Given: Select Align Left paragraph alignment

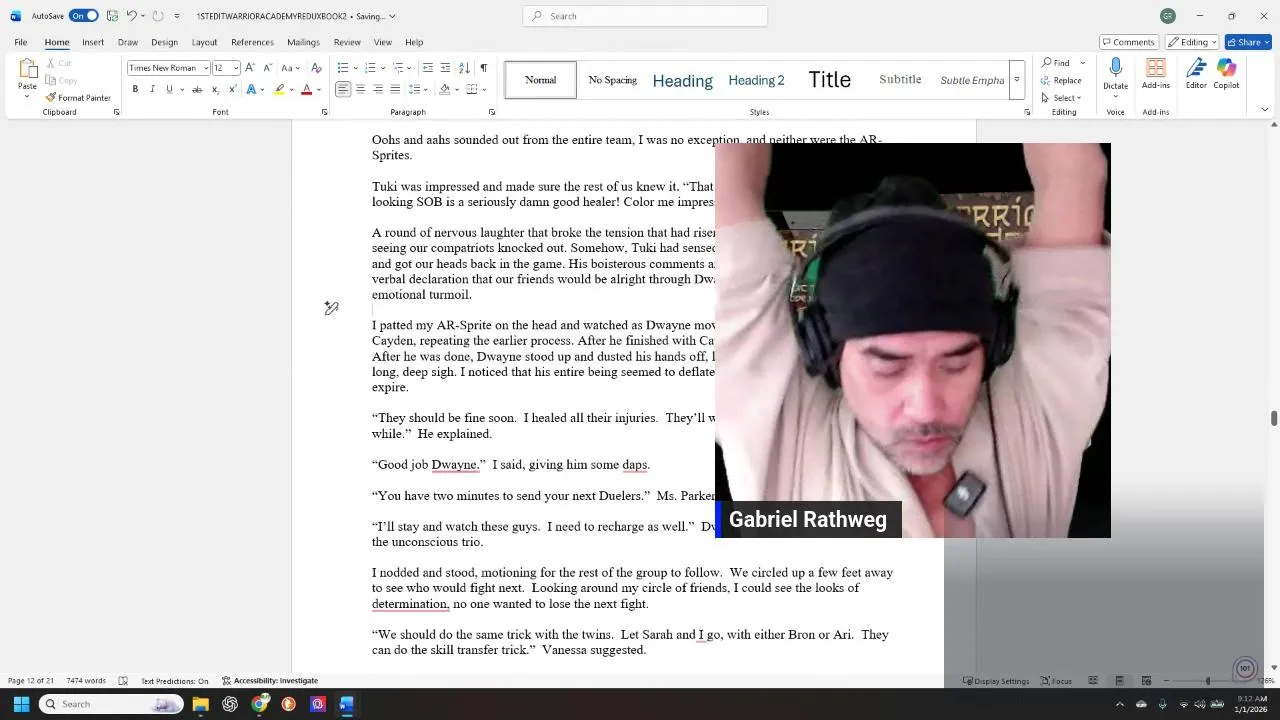Looking at the screenshot, I should tap(343, 89).
